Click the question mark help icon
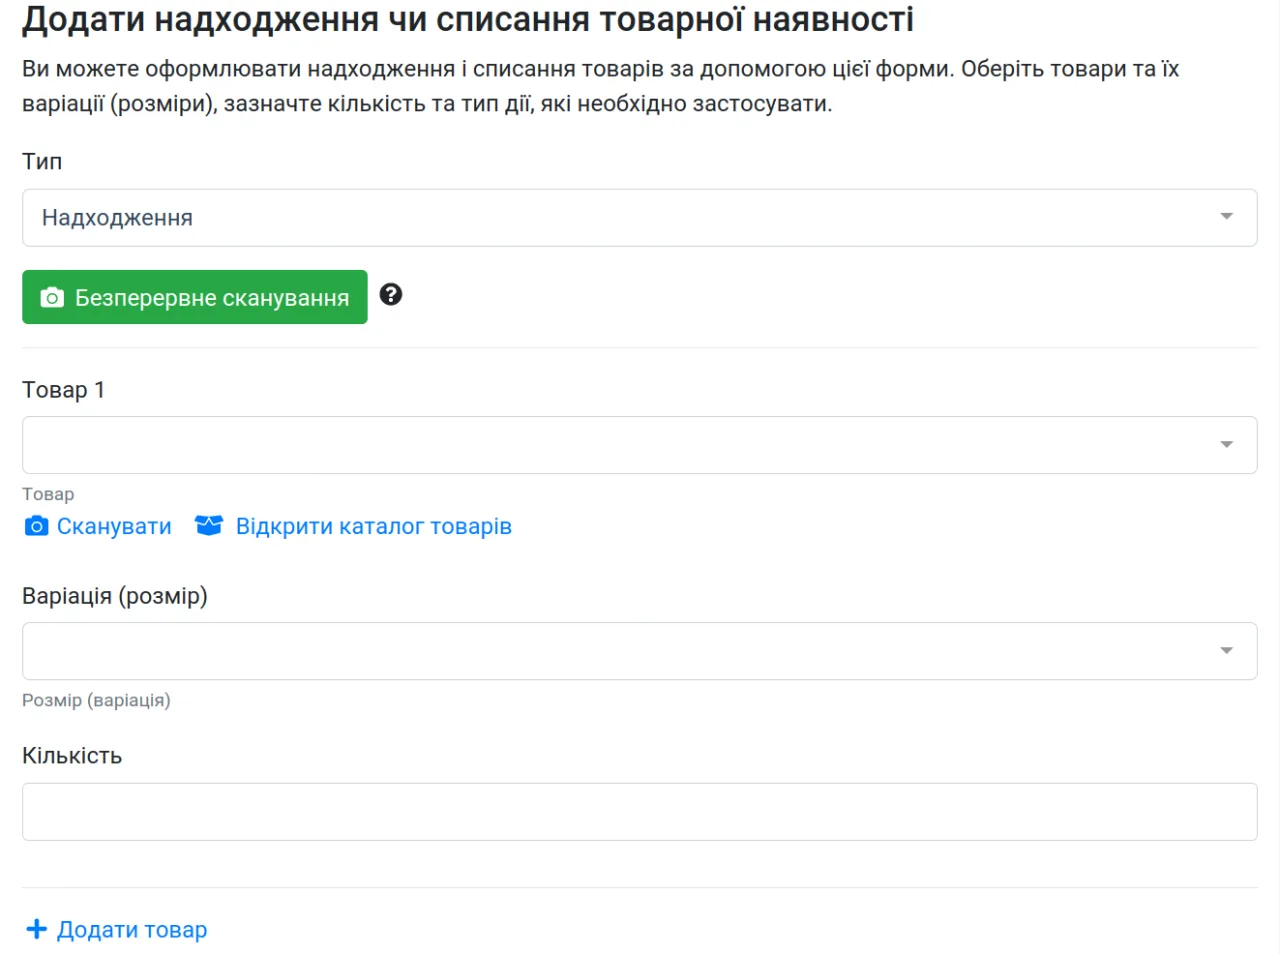 (391, 294)
